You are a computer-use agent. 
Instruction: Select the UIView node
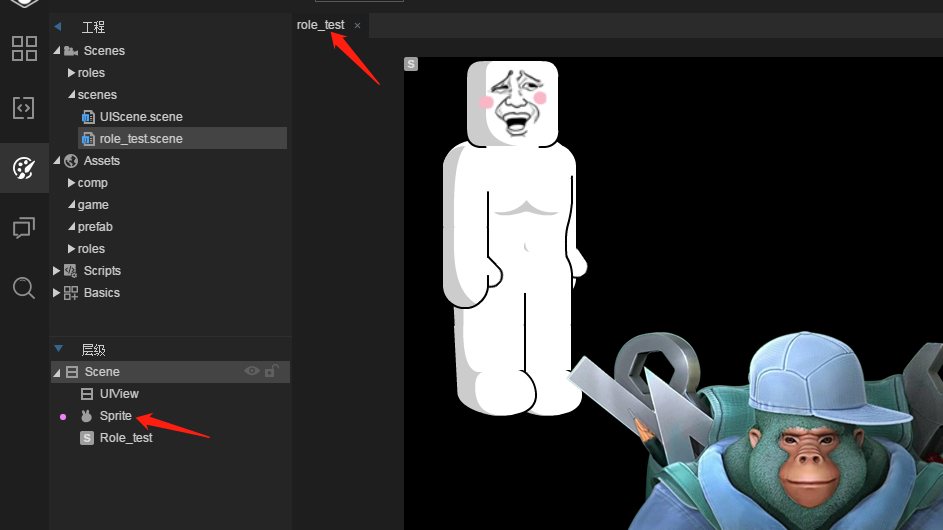(119, 394)
